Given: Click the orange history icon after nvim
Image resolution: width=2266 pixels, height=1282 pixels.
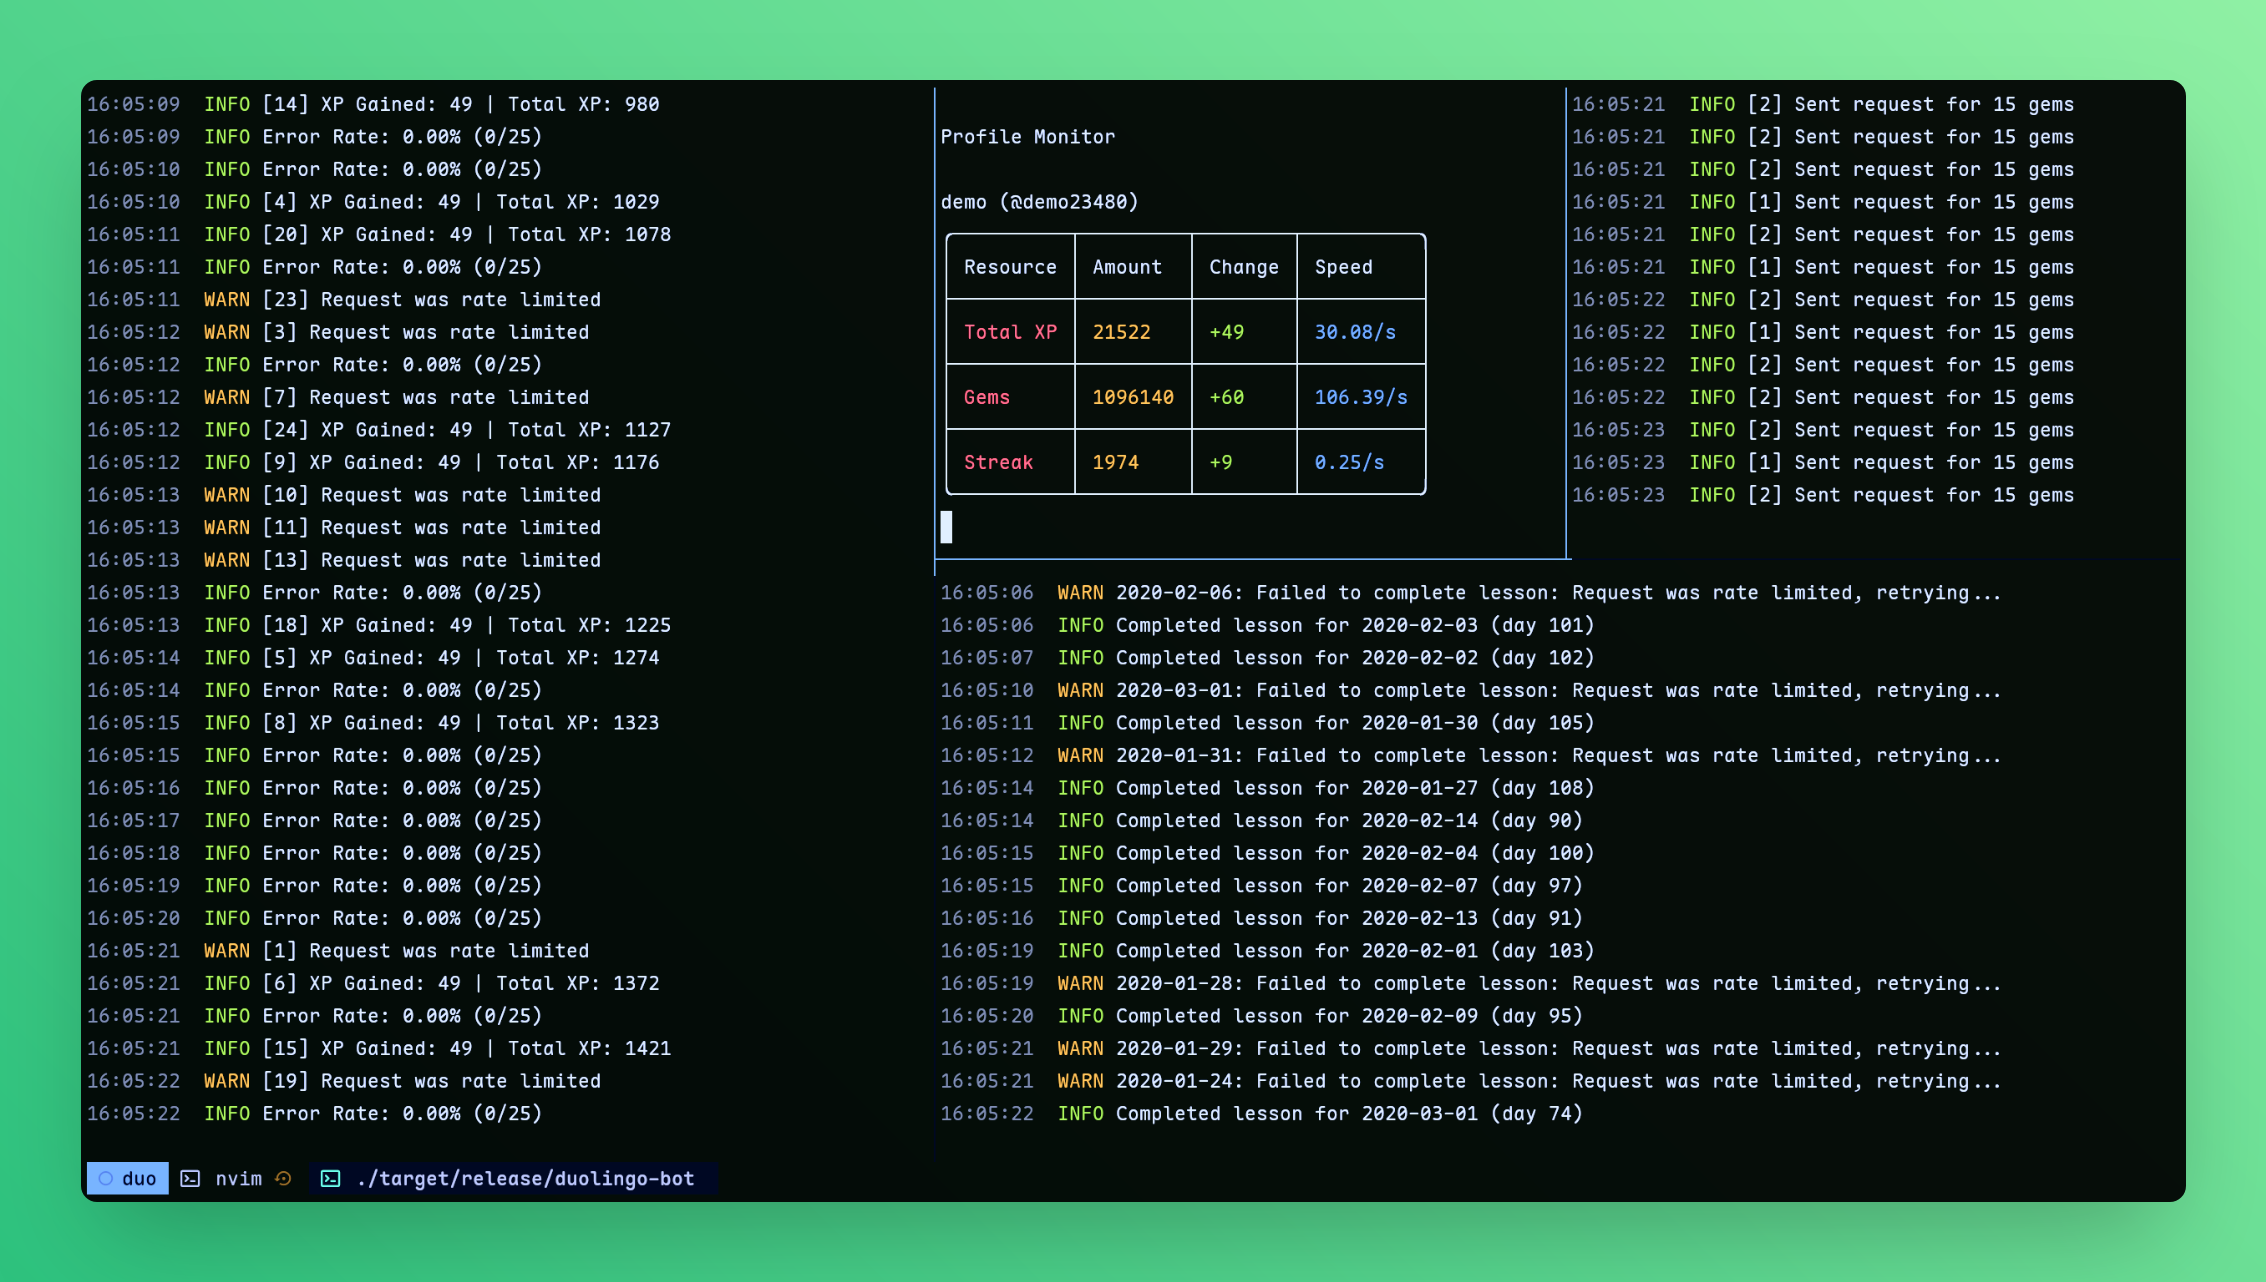Looking at the screenshot, I should pyautogui.click(x=284, y=1178).
